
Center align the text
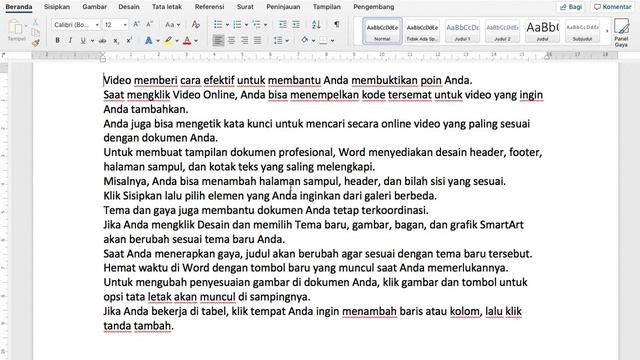click(231, 40)
